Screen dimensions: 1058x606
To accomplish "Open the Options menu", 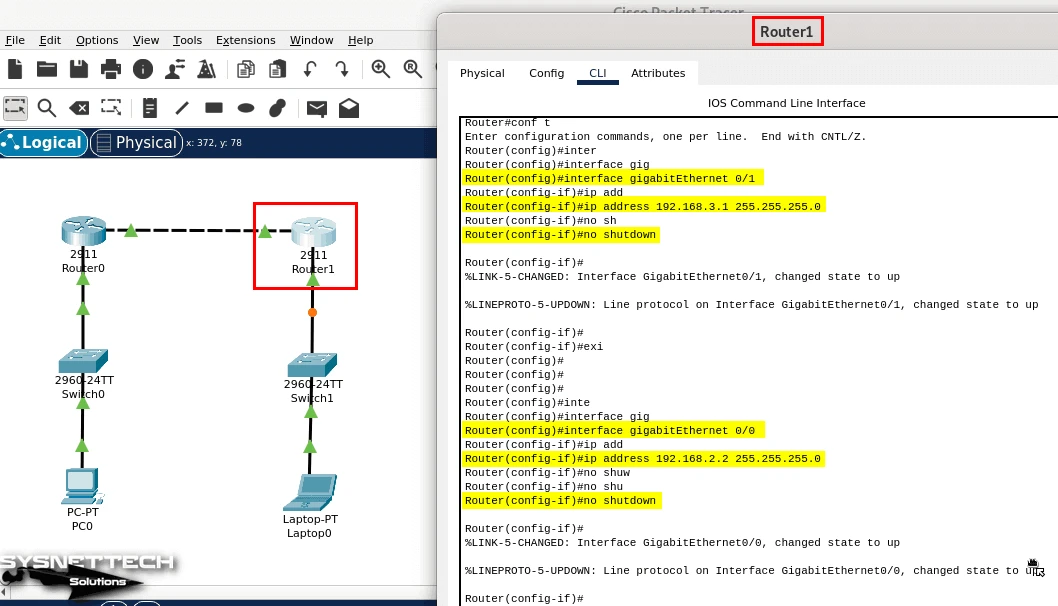I will [96, 40].
